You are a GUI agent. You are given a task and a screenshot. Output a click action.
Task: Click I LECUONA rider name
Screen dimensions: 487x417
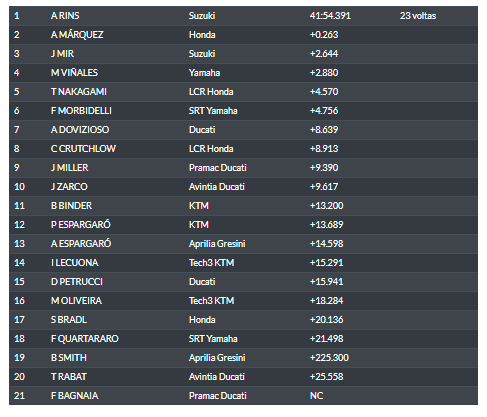pyautogui.click(x=75, y=263)
